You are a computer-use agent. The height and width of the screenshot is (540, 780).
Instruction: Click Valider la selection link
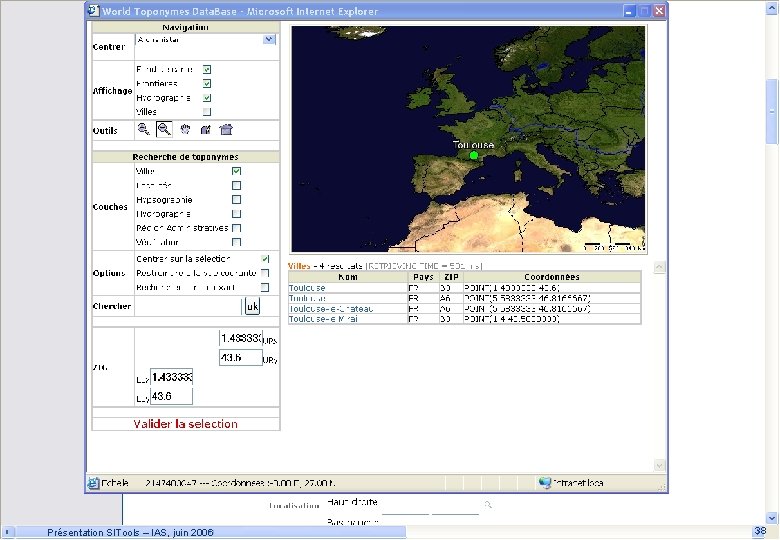185,424
